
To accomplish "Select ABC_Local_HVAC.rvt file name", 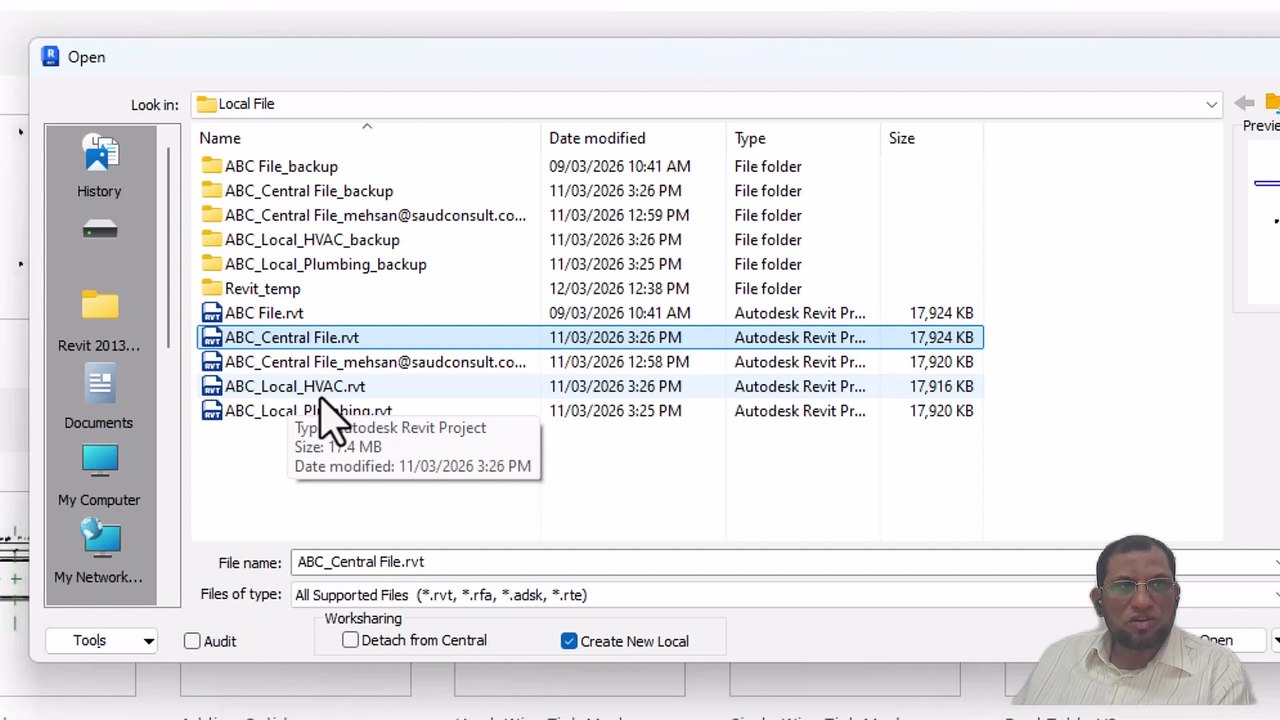I will click(295, 386).
